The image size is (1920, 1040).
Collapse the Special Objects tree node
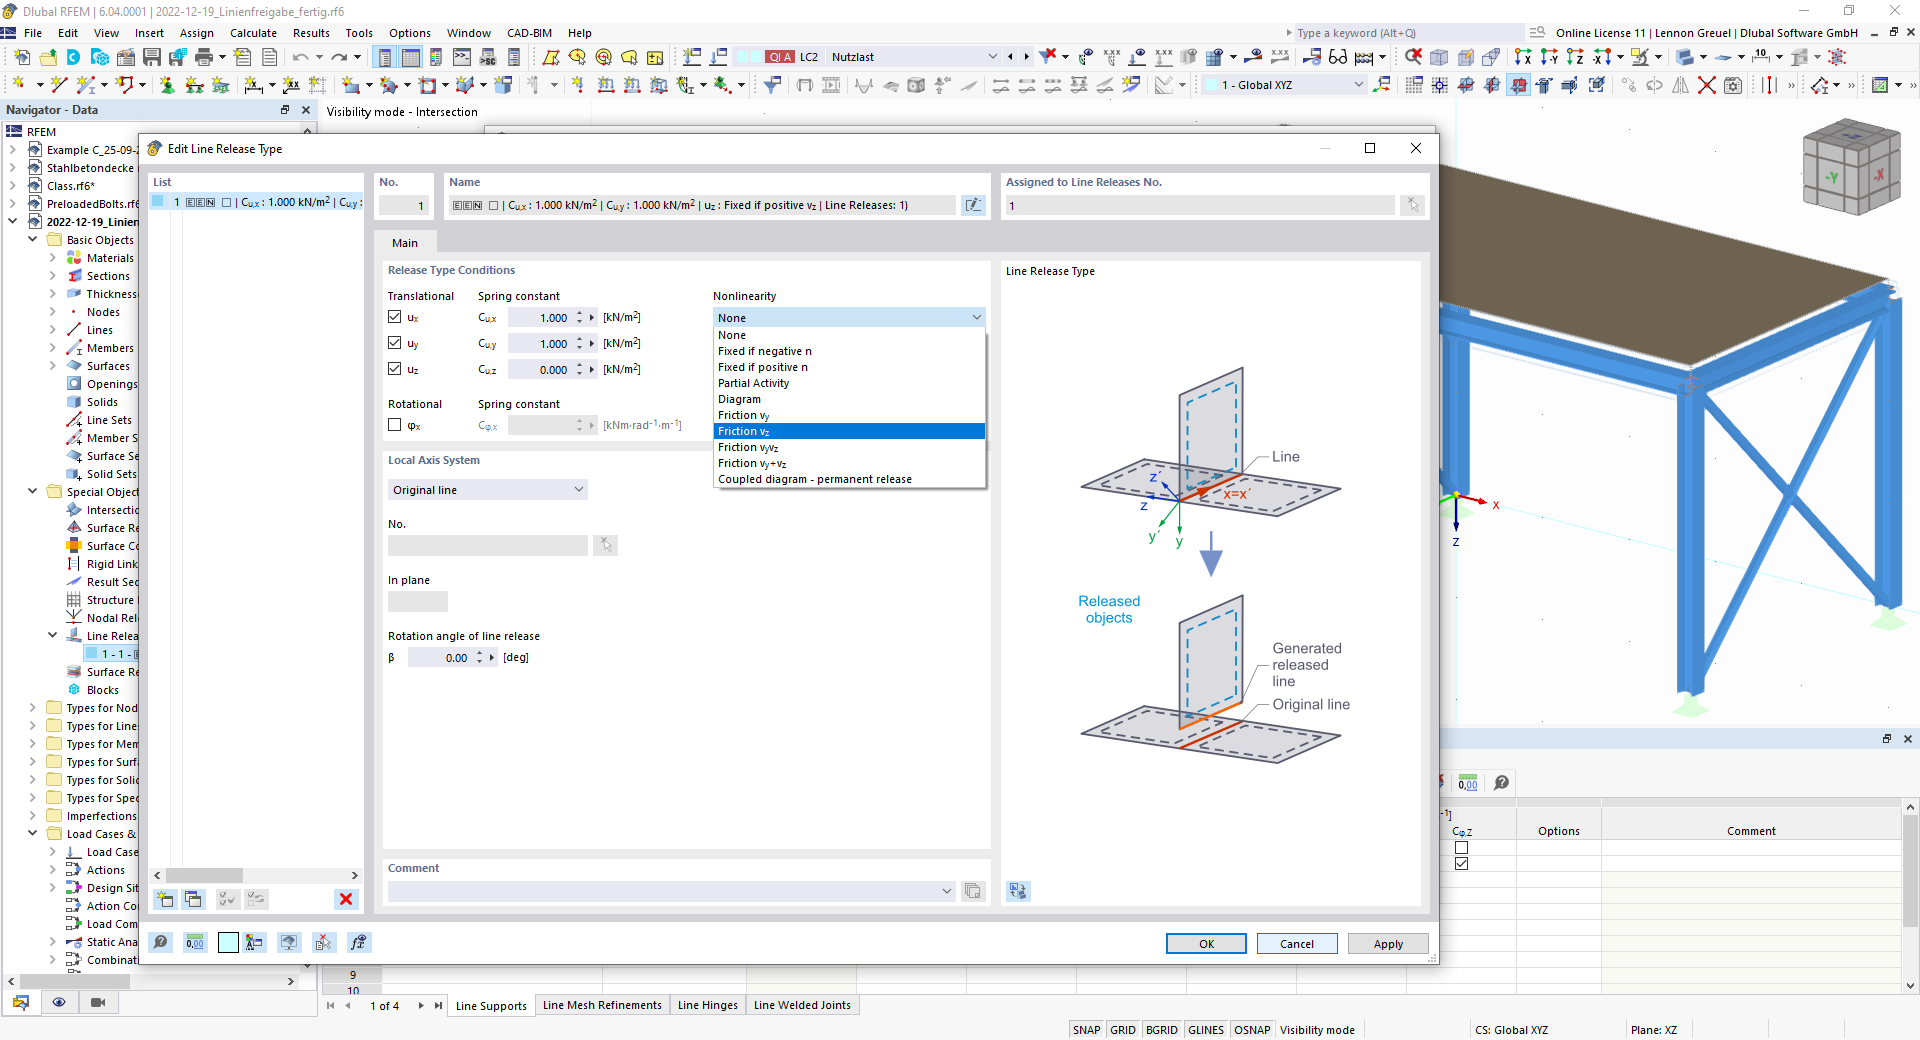[33, 492]
